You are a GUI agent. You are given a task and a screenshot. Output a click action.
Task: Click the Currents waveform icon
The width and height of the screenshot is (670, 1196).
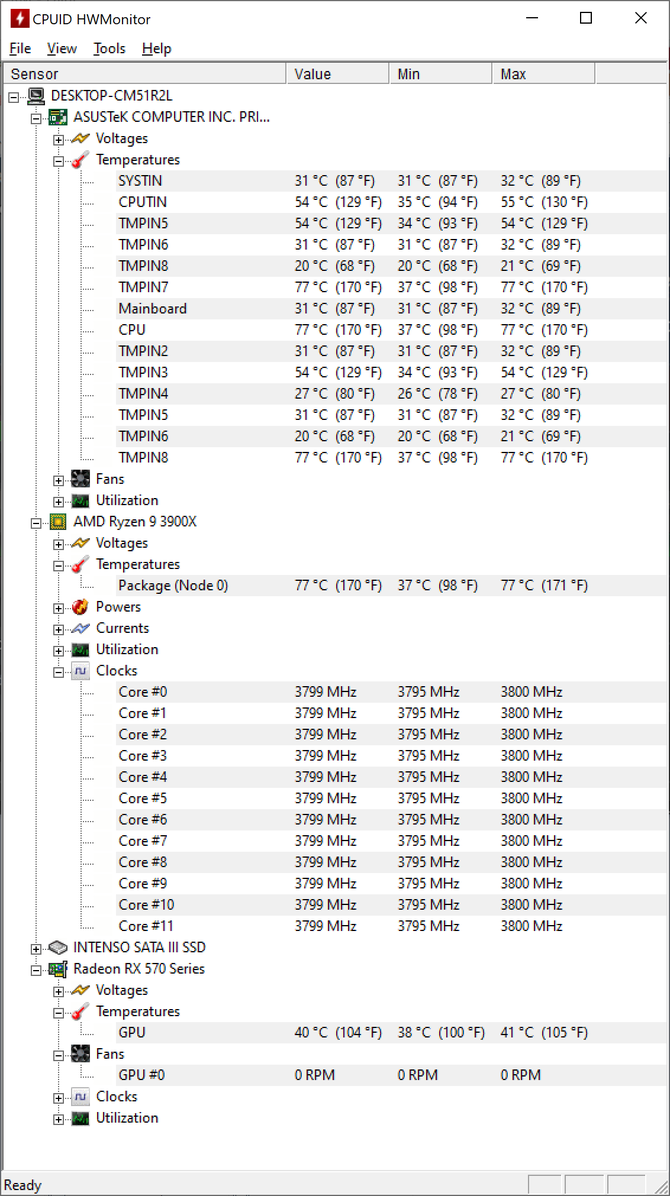click(80, 629)
